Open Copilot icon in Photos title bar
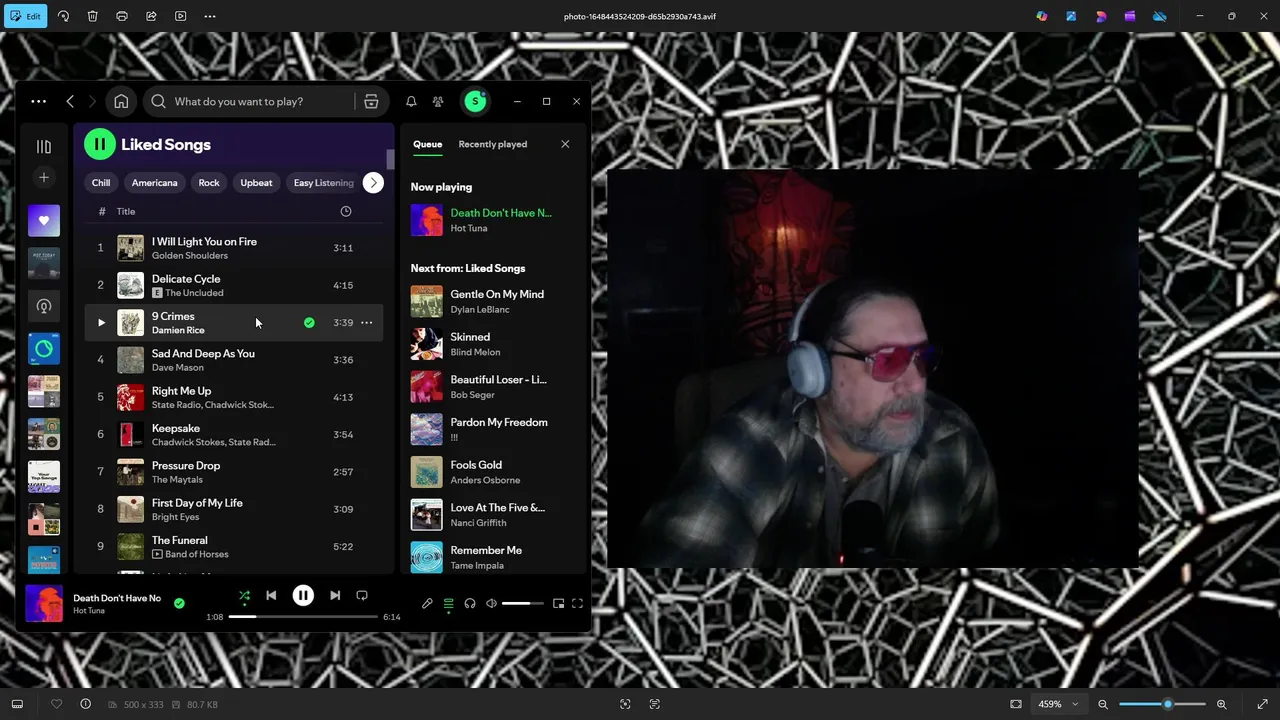This screenshot has width=1280, height=720. tap(1042, 16)
